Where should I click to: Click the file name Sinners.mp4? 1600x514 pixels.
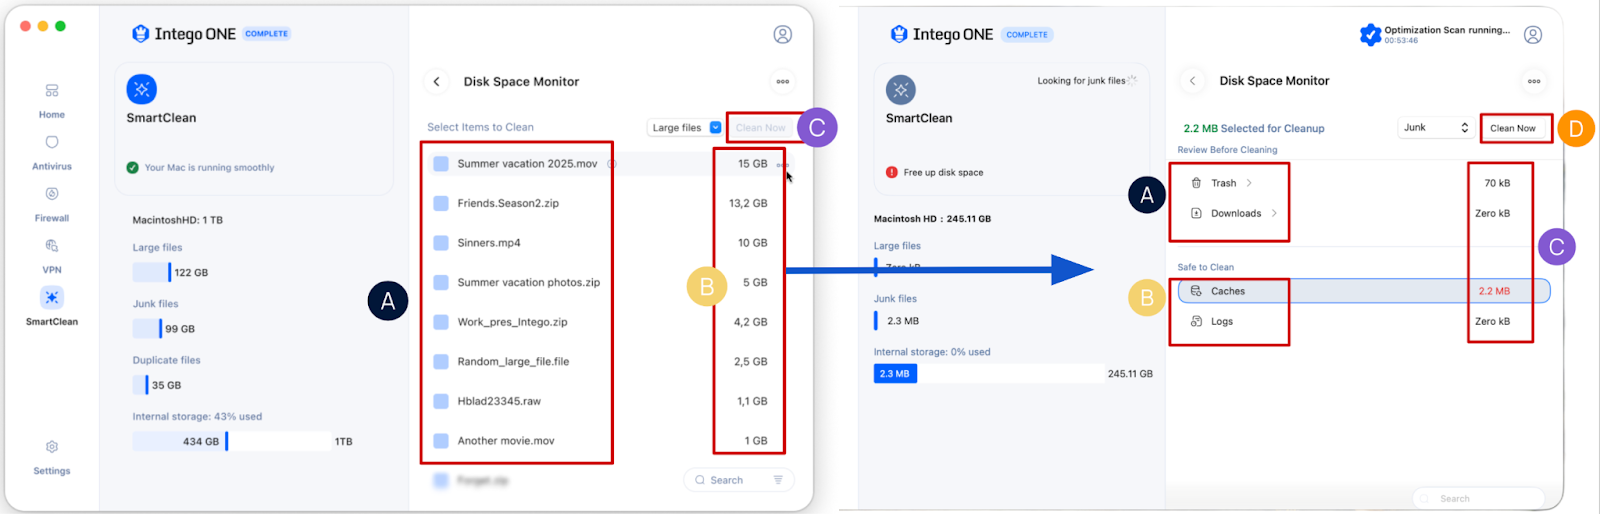489,243
